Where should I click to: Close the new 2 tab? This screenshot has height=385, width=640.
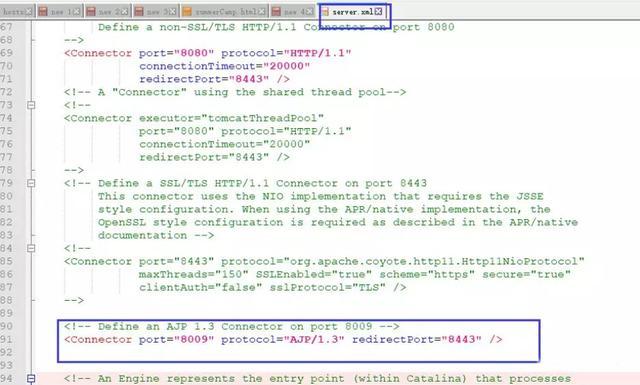[x=125, y=12]
